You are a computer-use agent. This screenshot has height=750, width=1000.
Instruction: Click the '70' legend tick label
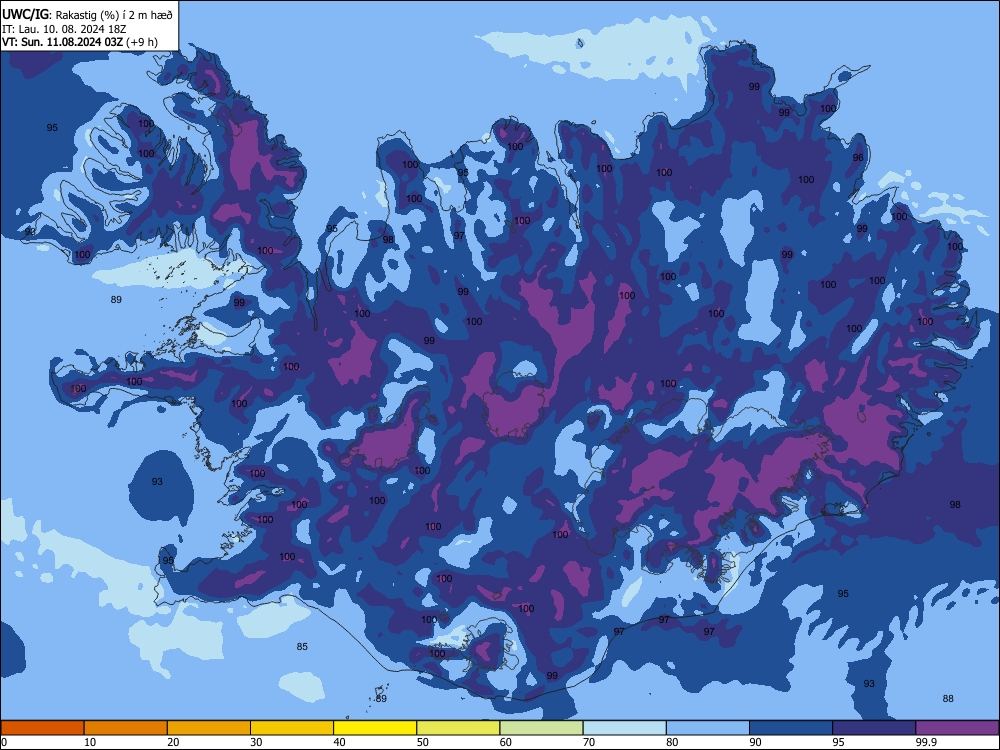click(x=589, y=742)
